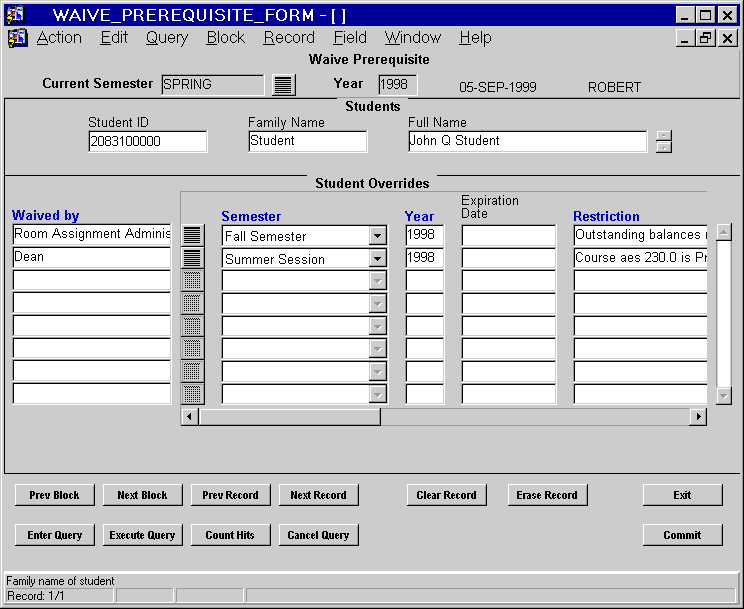Click the Clear Record button

pos(446,495)
